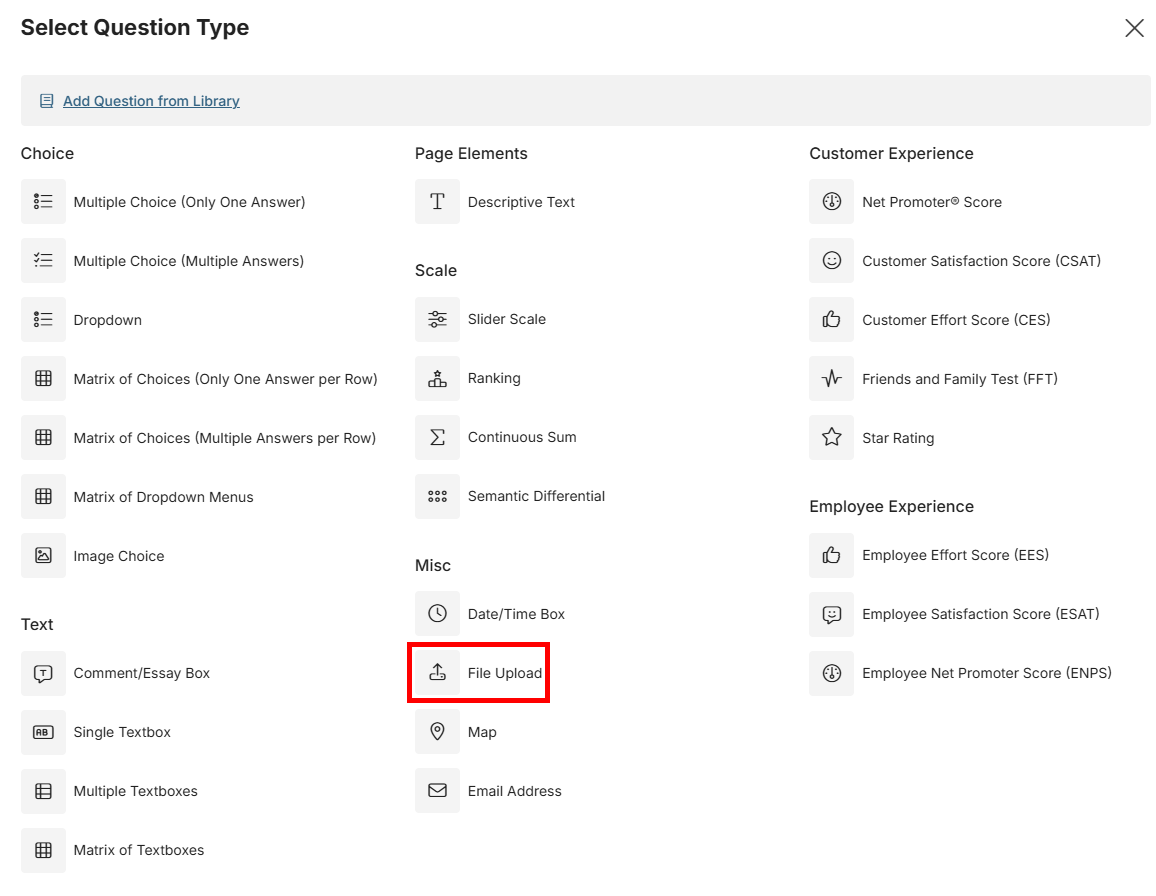The image size is (1156, 896).
Task: Select Slider Scale label
Action: [507, 319]
